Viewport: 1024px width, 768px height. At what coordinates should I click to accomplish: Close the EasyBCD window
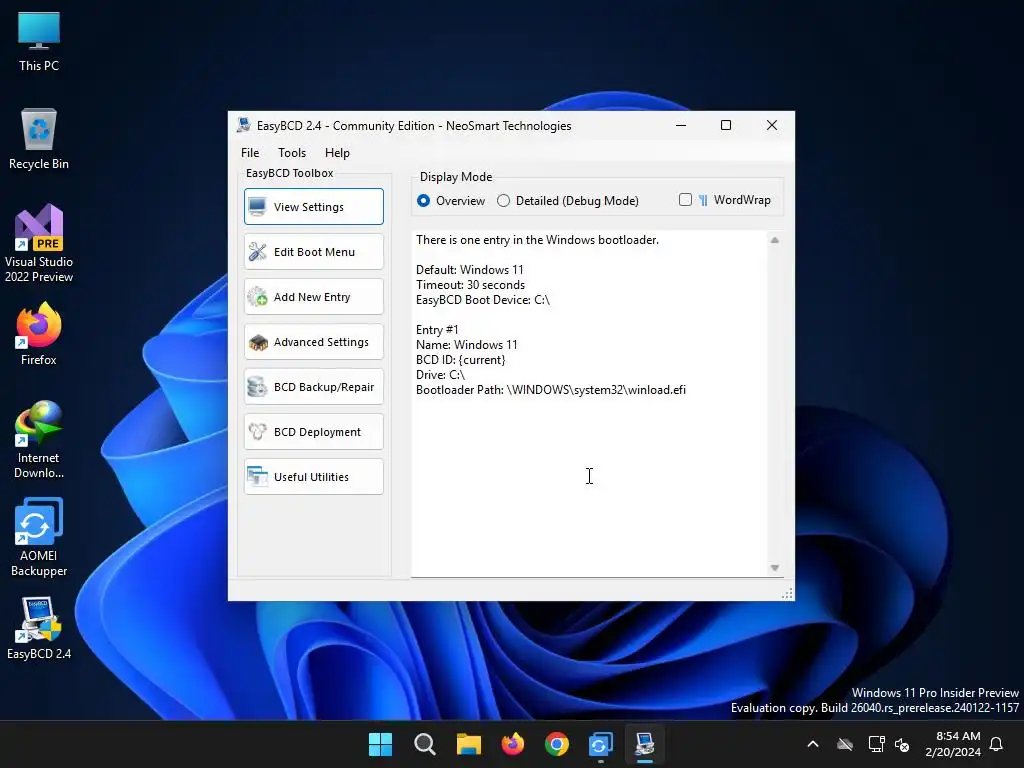772,125
